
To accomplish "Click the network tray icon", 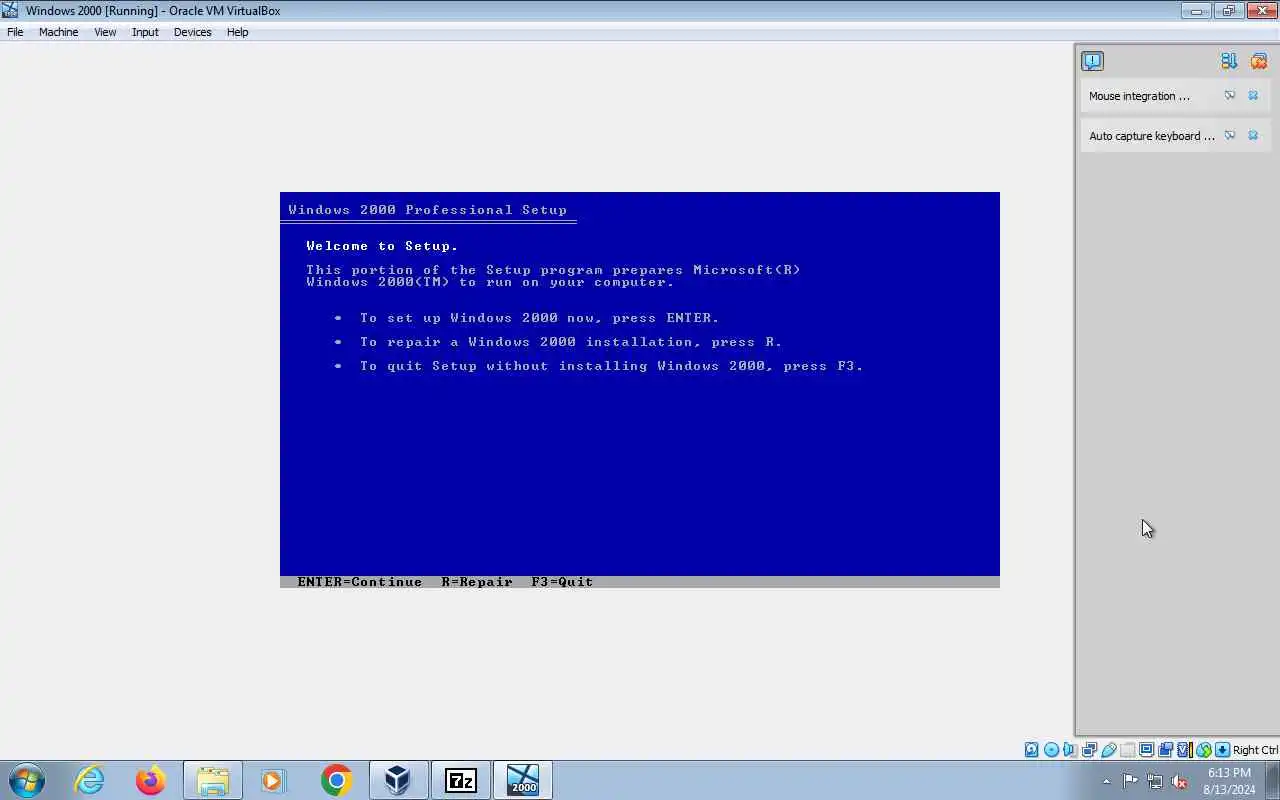I will [x=1155, y=782].
